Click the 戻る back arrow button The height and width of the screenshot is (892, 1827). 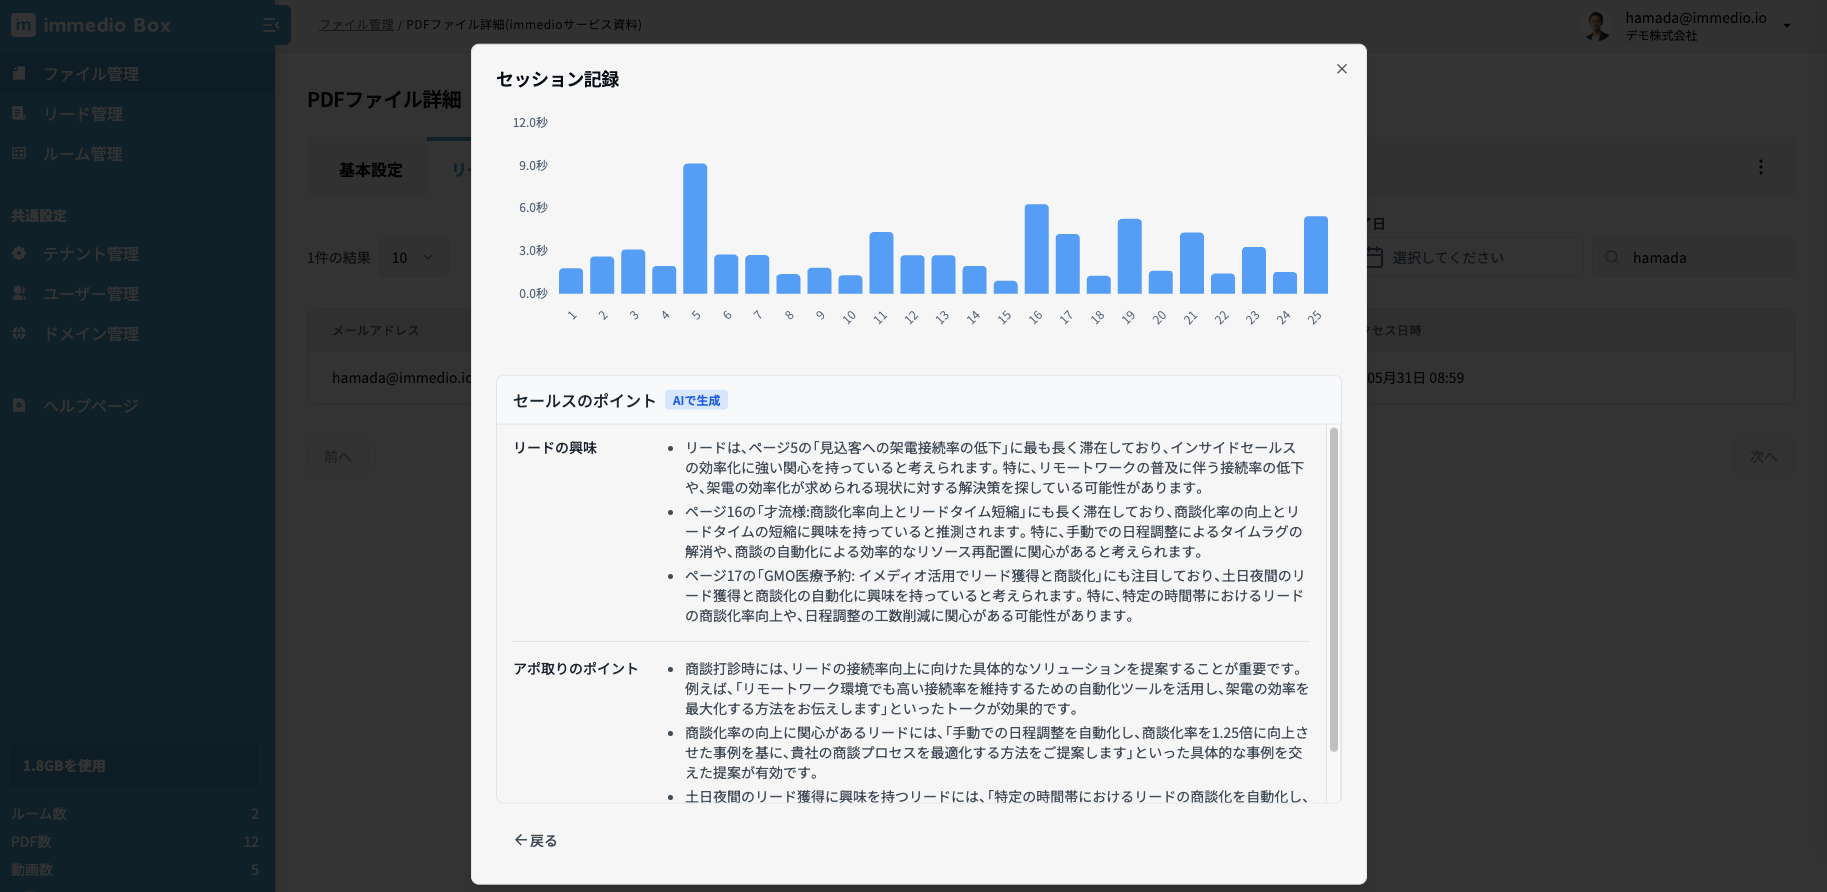(x=536, y=840)
